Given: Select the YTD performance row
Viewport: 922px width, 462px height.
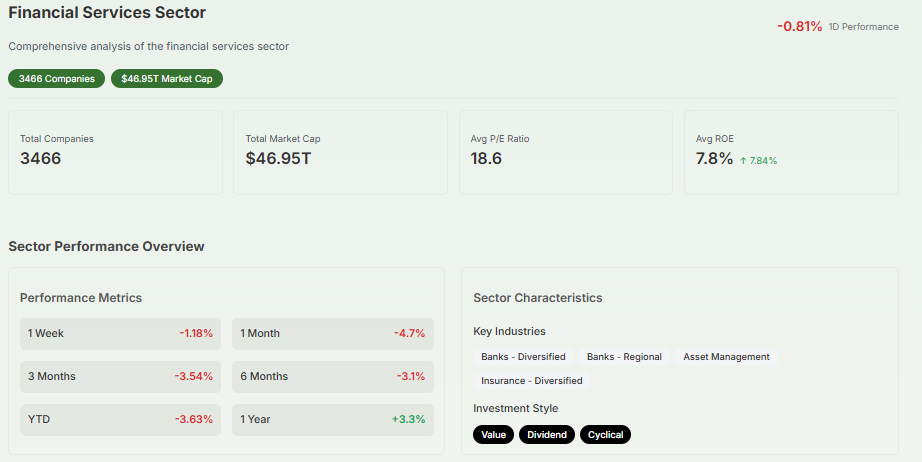Looking at the screenshot, I should pos(120,419).
